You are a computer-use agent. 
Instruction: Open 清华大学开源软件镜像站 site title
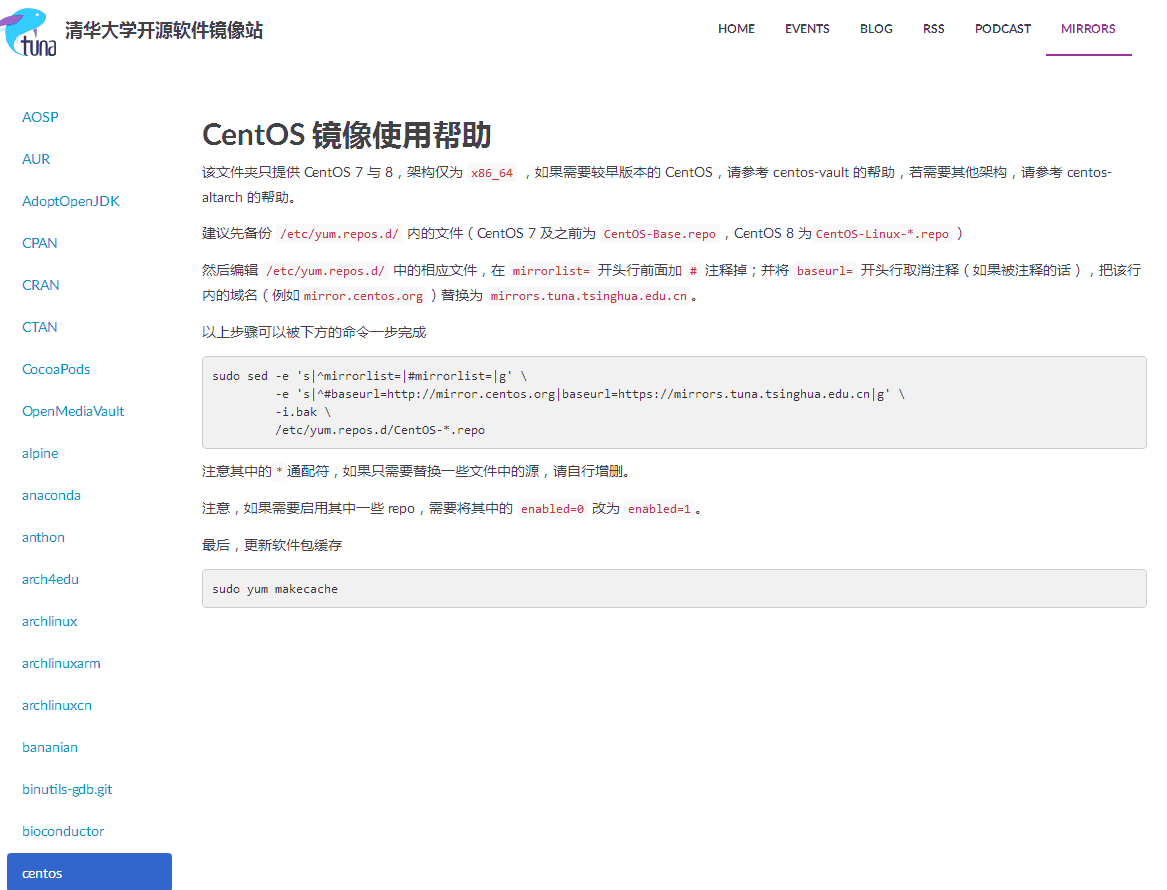[164, 31]
